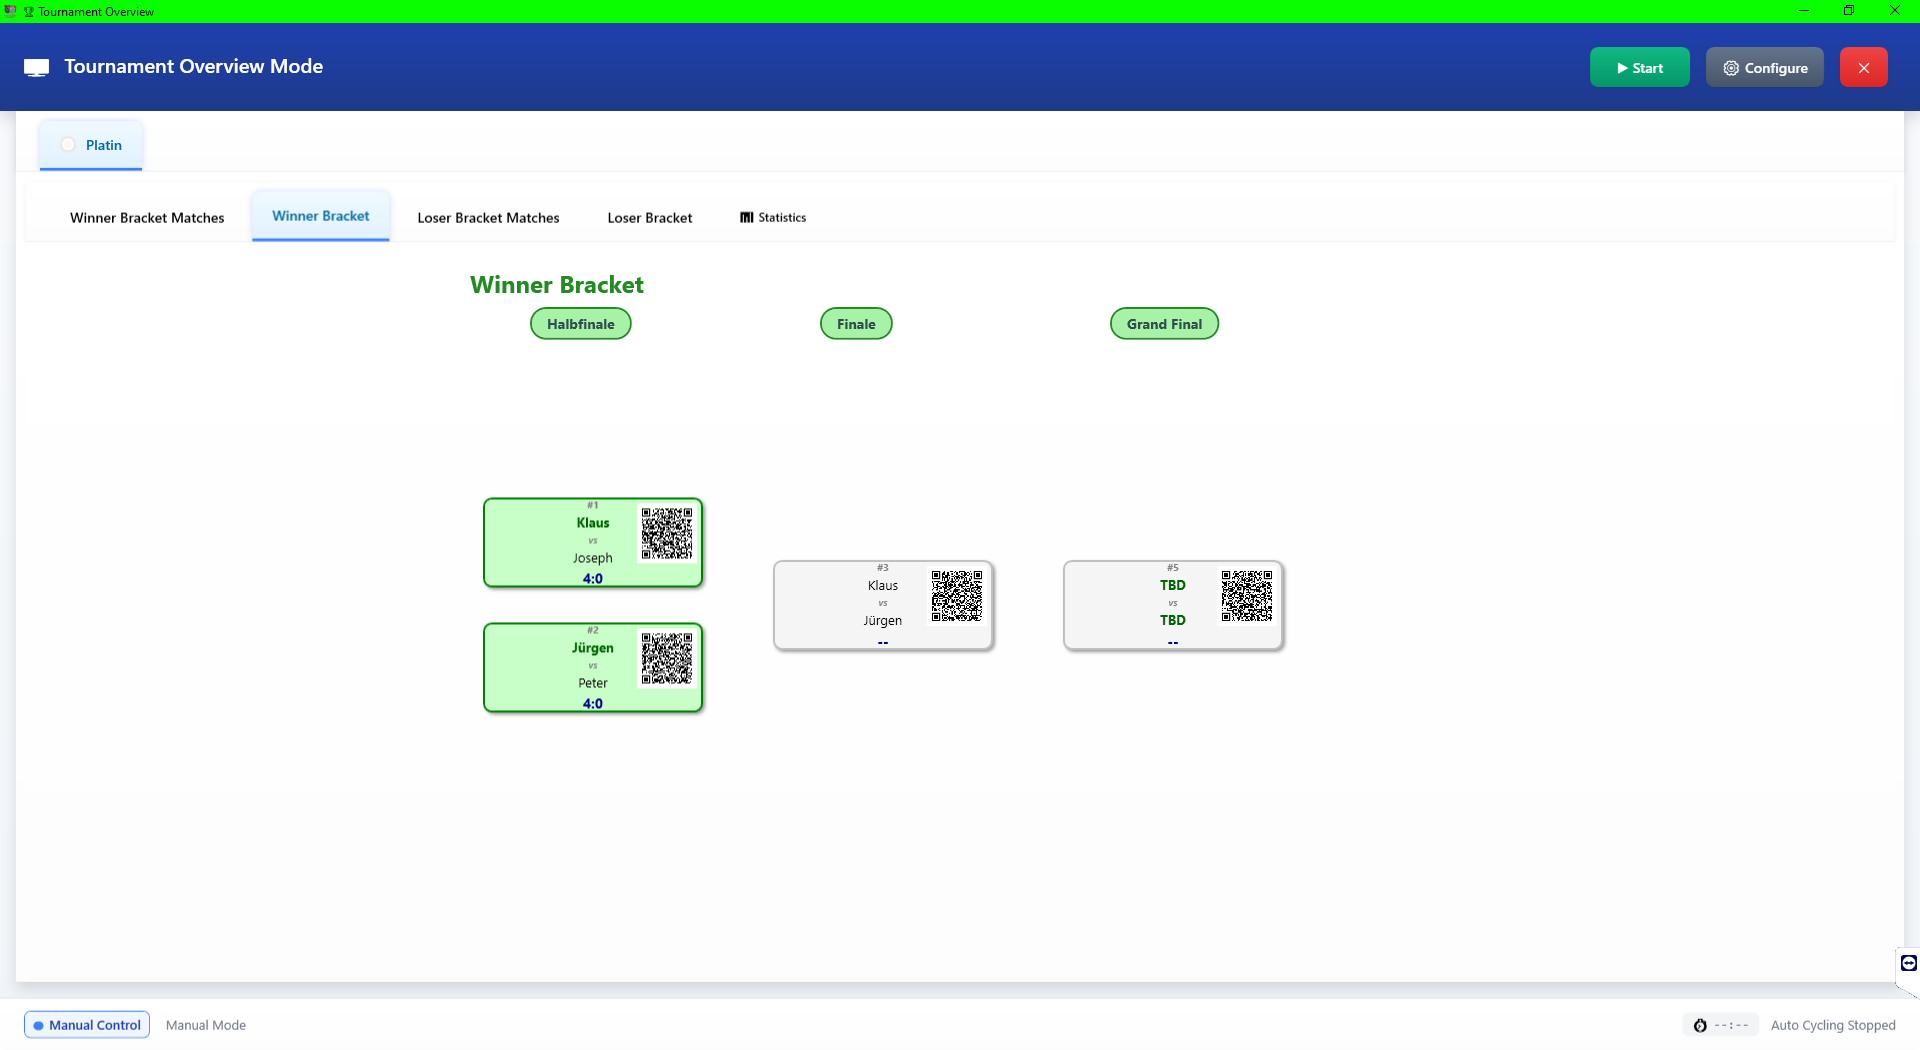Select the Winner Bracket tab
Screen dimensions: 1920x1050
(320, 216)
